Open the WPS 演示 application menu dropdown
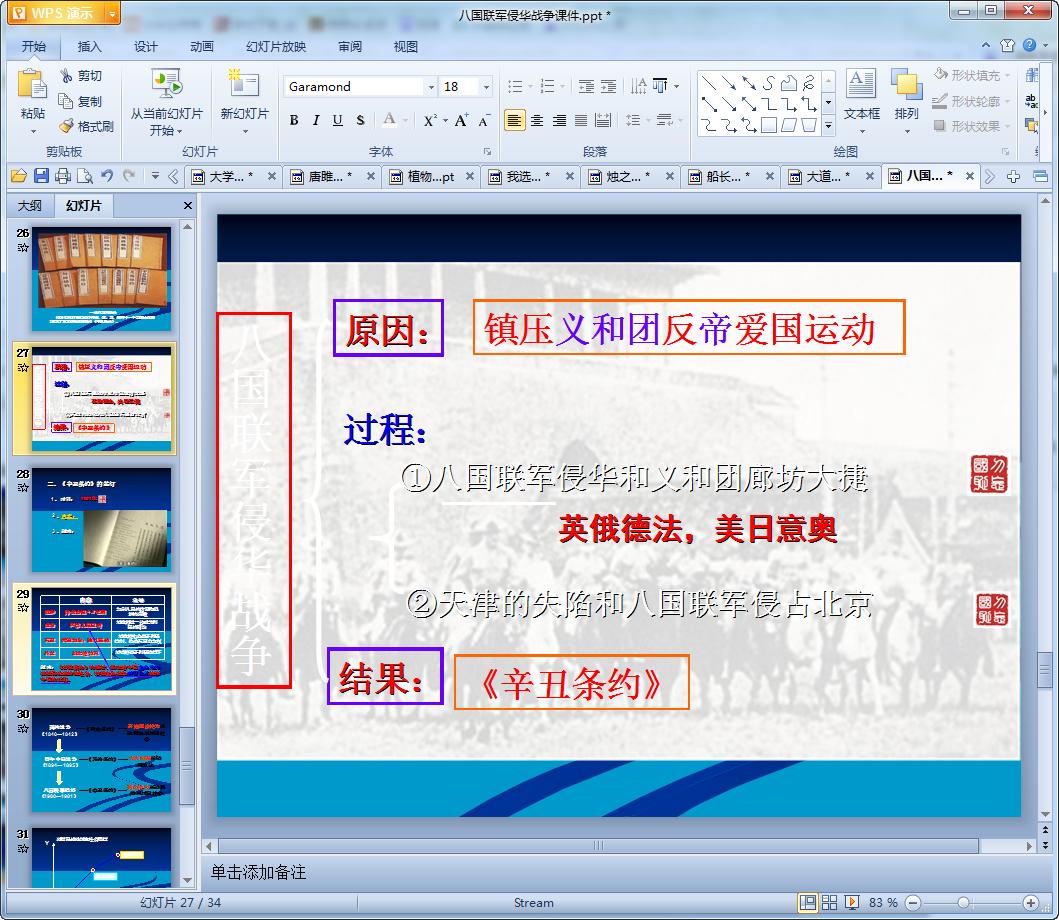This screenshot has height=920, width=1059. click(x=112, y=13)
